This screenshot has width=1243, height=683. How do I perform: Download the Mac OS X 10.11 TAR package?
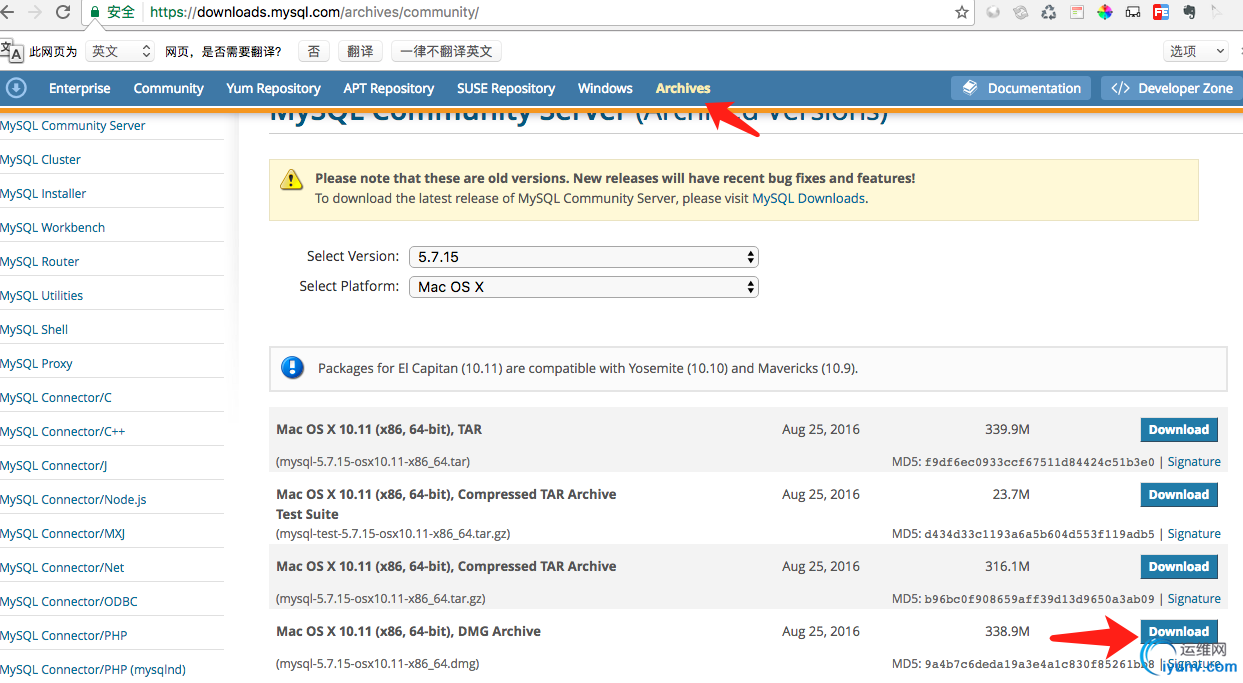click(x=1179, y=430)
